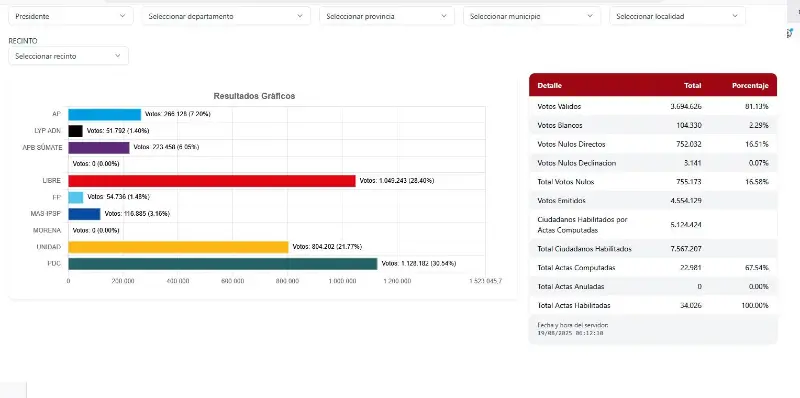This screenshot has width=800, height=398.
Task: Click Ciudadanos Habilitados por Actas Computadas label
Action: click(582, 225)
